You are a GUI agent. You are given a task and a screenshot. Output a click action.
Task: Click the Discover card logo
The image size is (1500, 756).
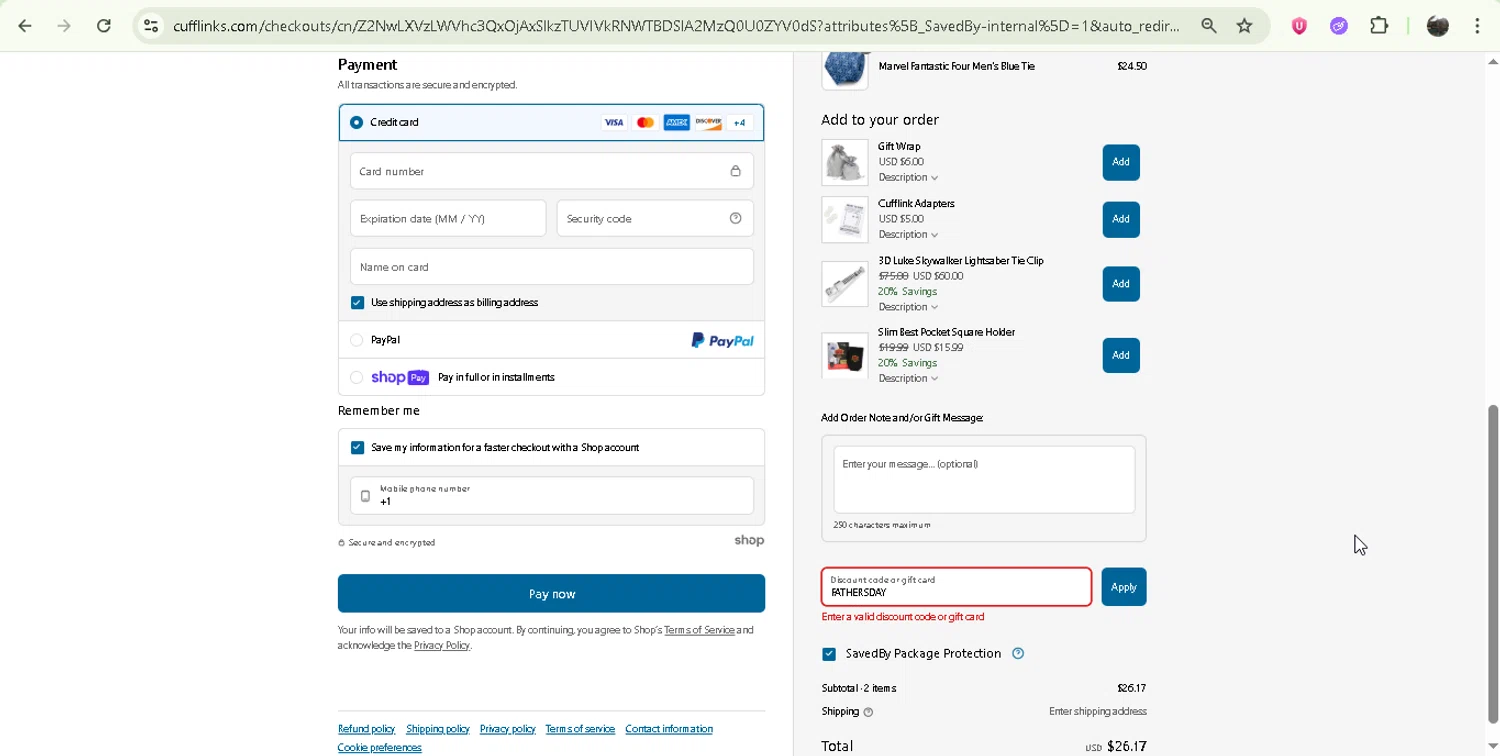tap(708, 123)
